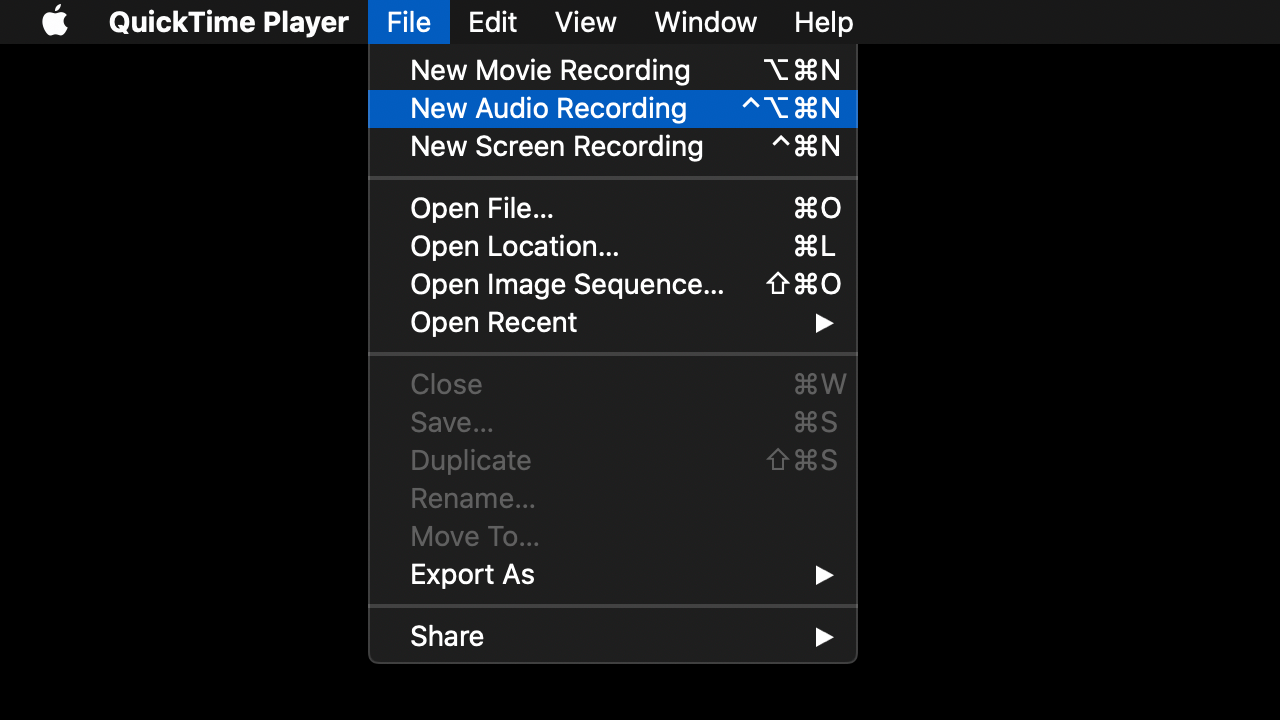Close the open File menu

pos(409,22)
